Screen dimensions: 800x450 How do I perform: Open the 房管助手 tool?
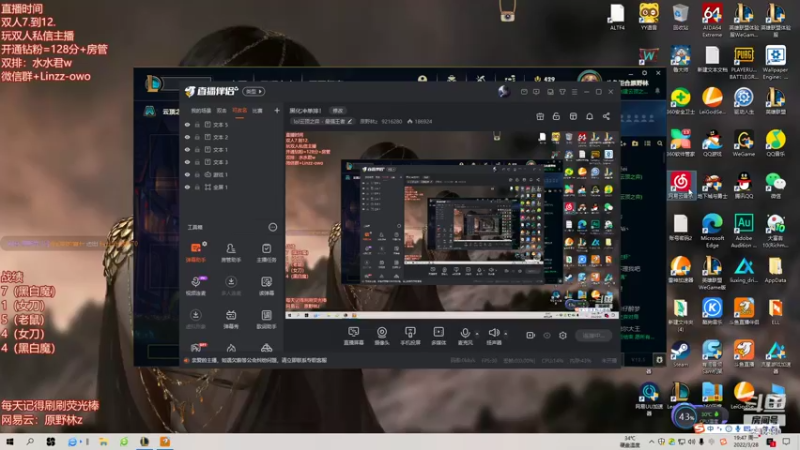231,252
